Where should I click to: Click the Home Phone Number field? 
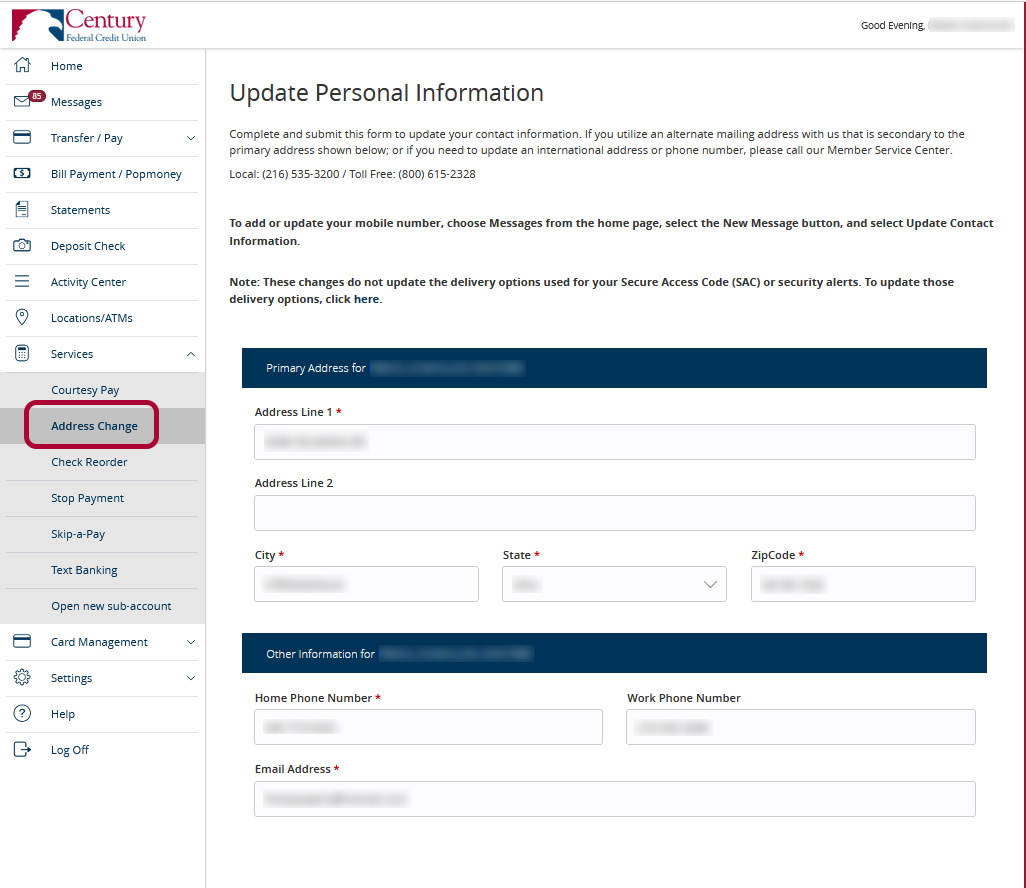[429, 726]
